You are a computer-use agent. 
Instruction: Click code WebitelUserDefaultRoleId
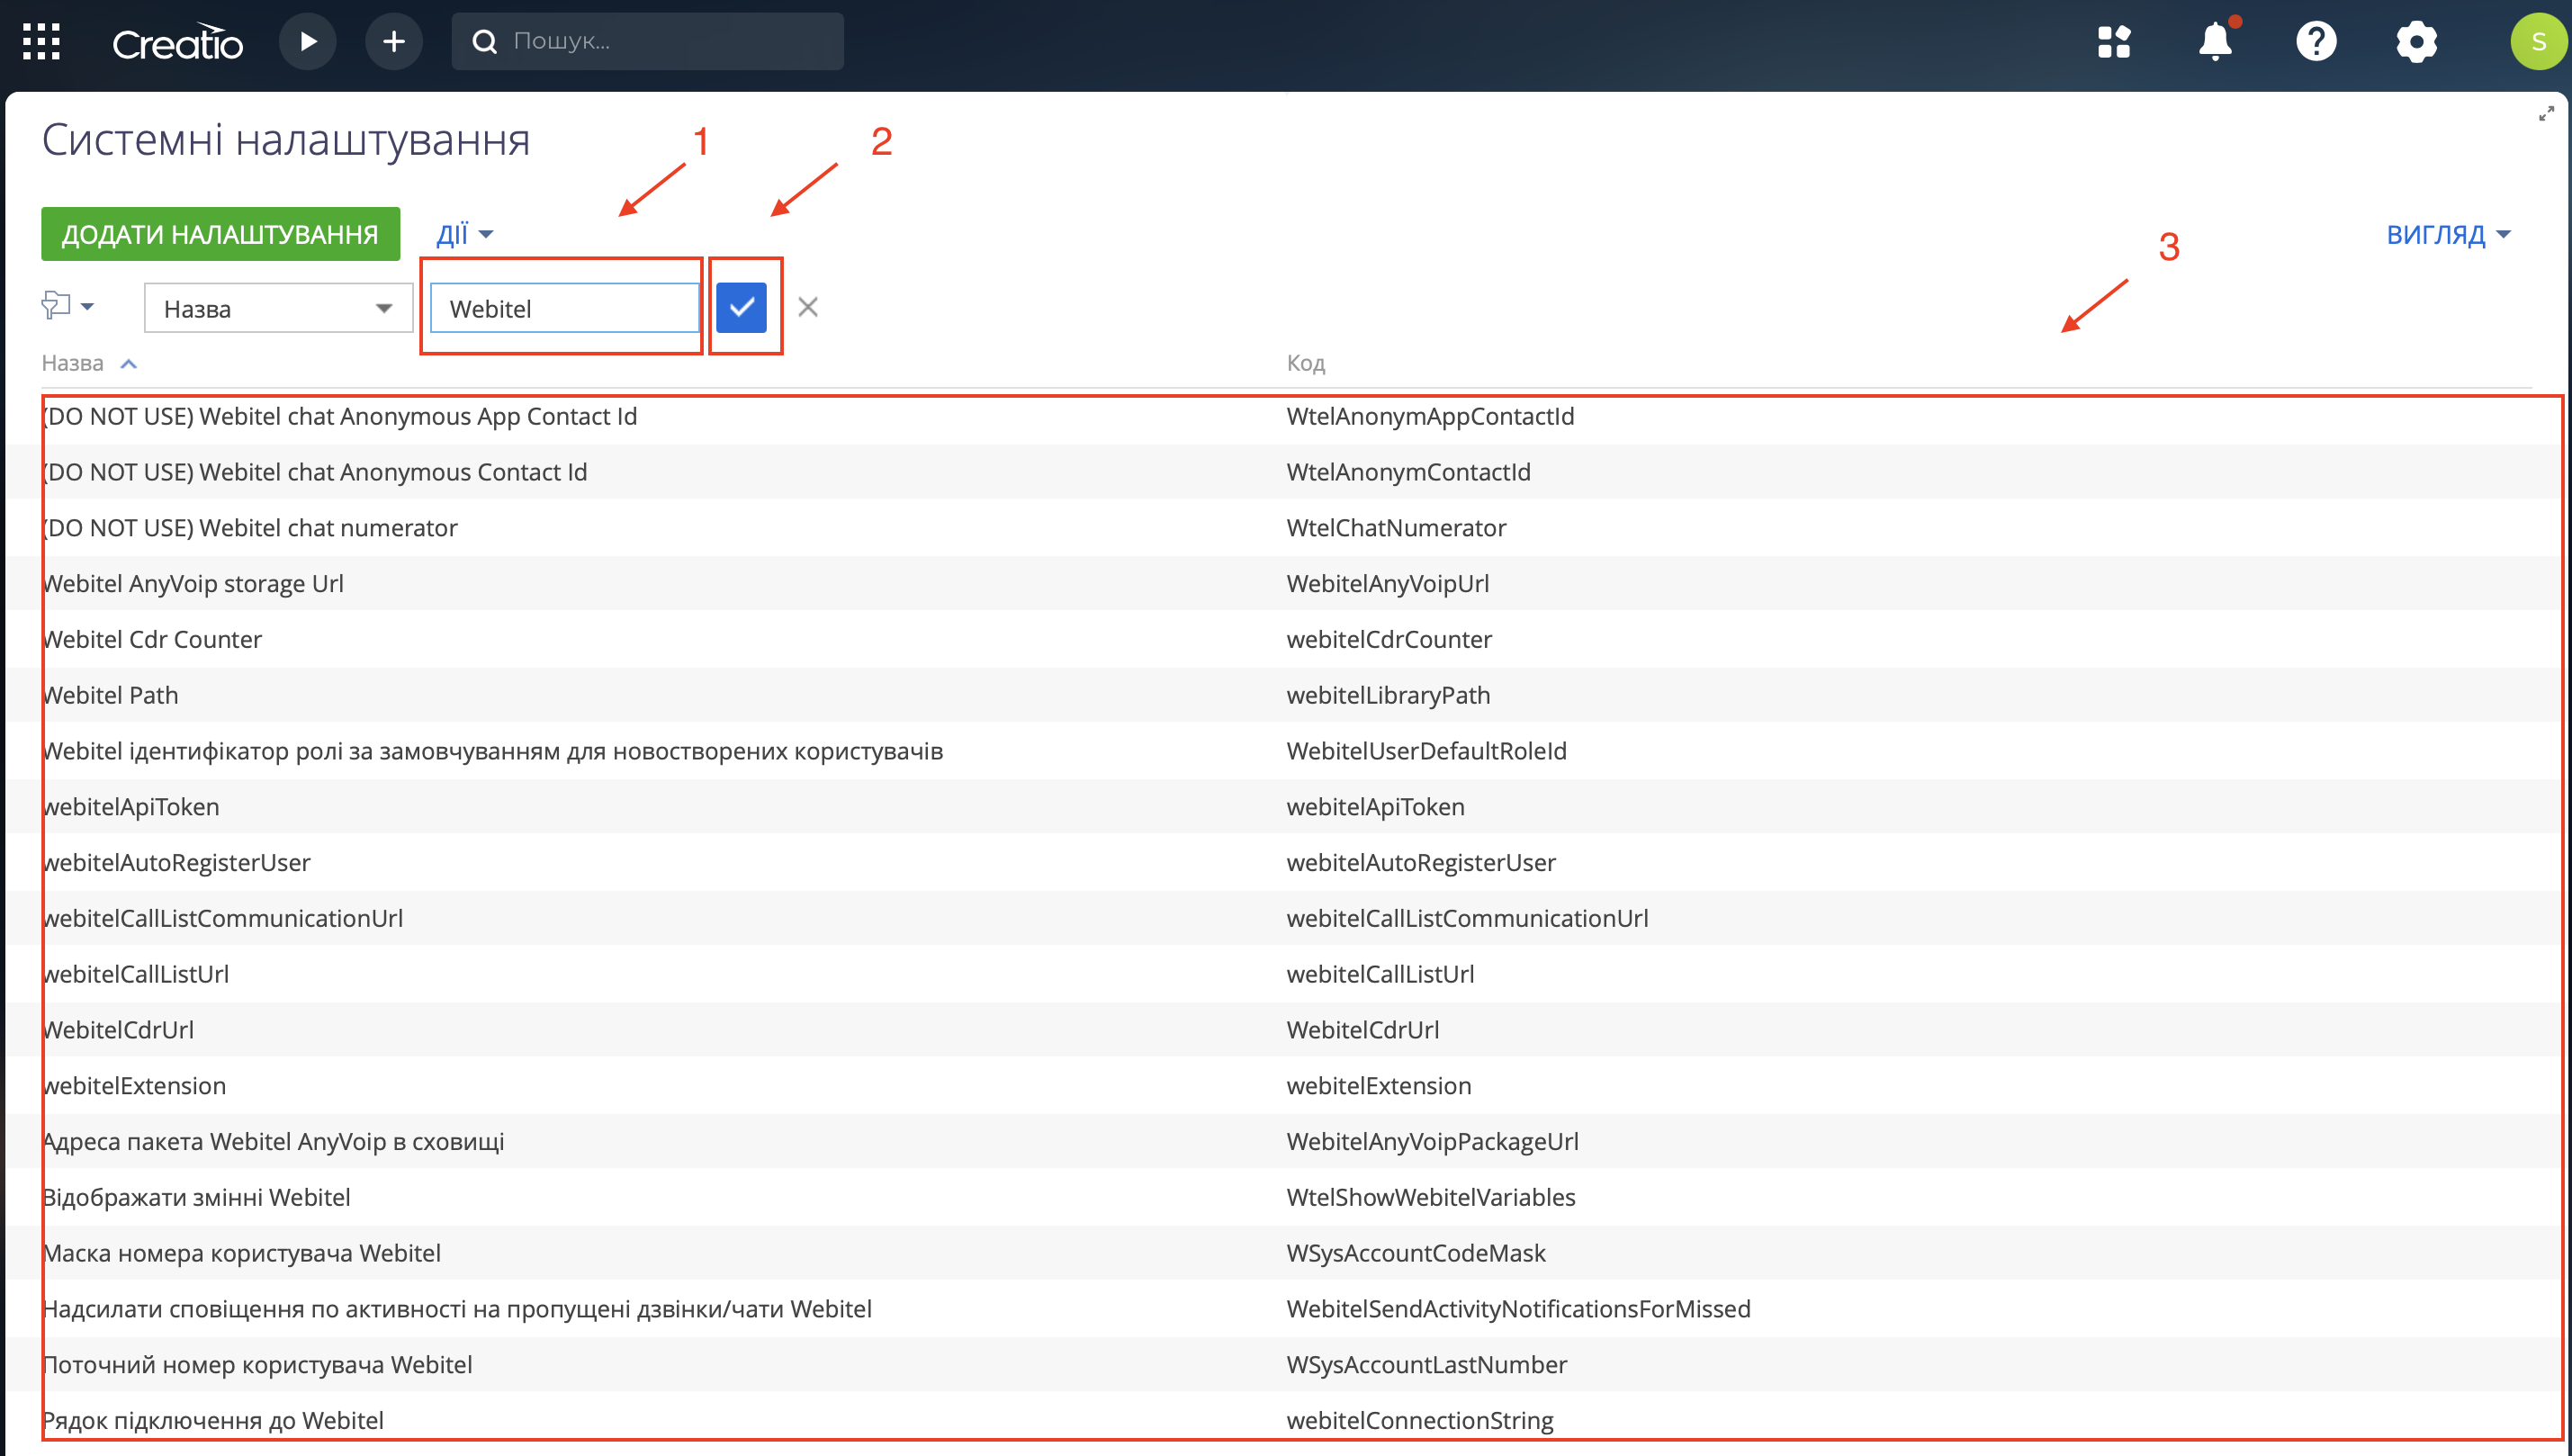coord(1426,751)
